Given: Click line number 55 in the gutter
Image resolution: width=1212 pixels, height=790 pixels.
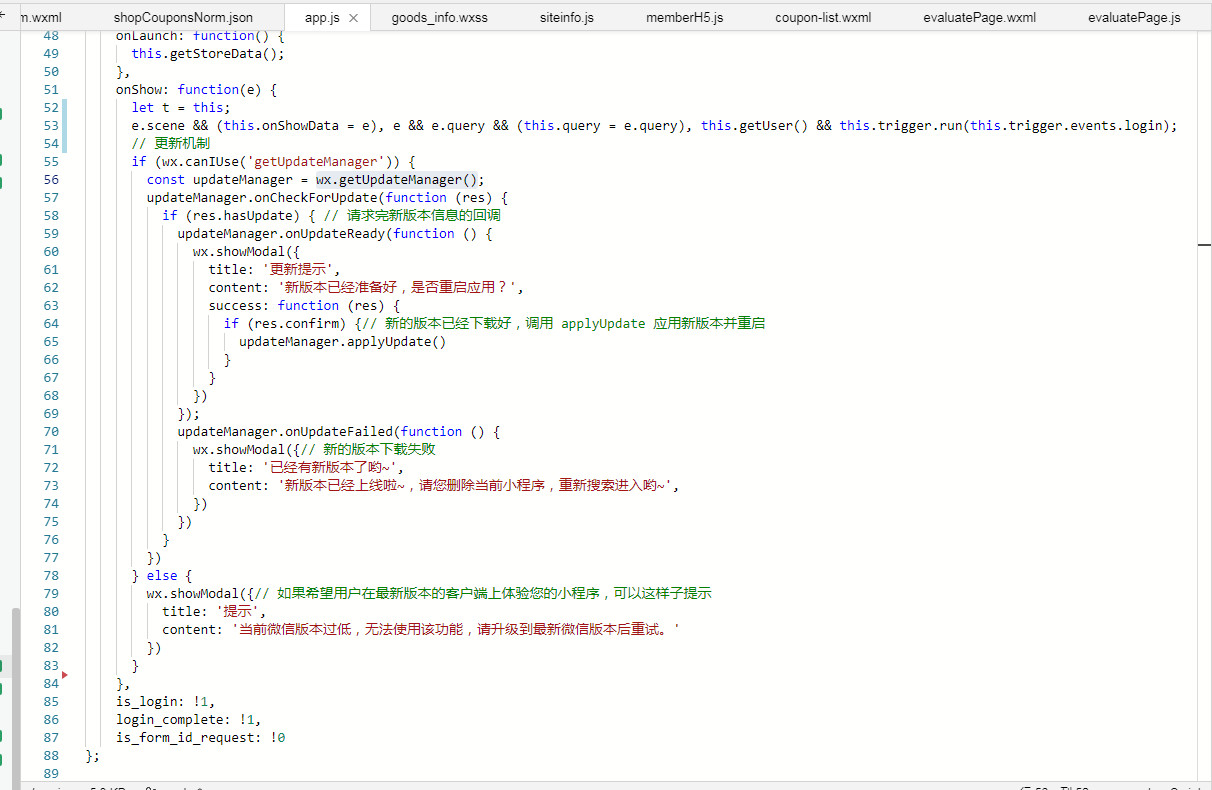Looking at the screenshot, I should 50,161.
